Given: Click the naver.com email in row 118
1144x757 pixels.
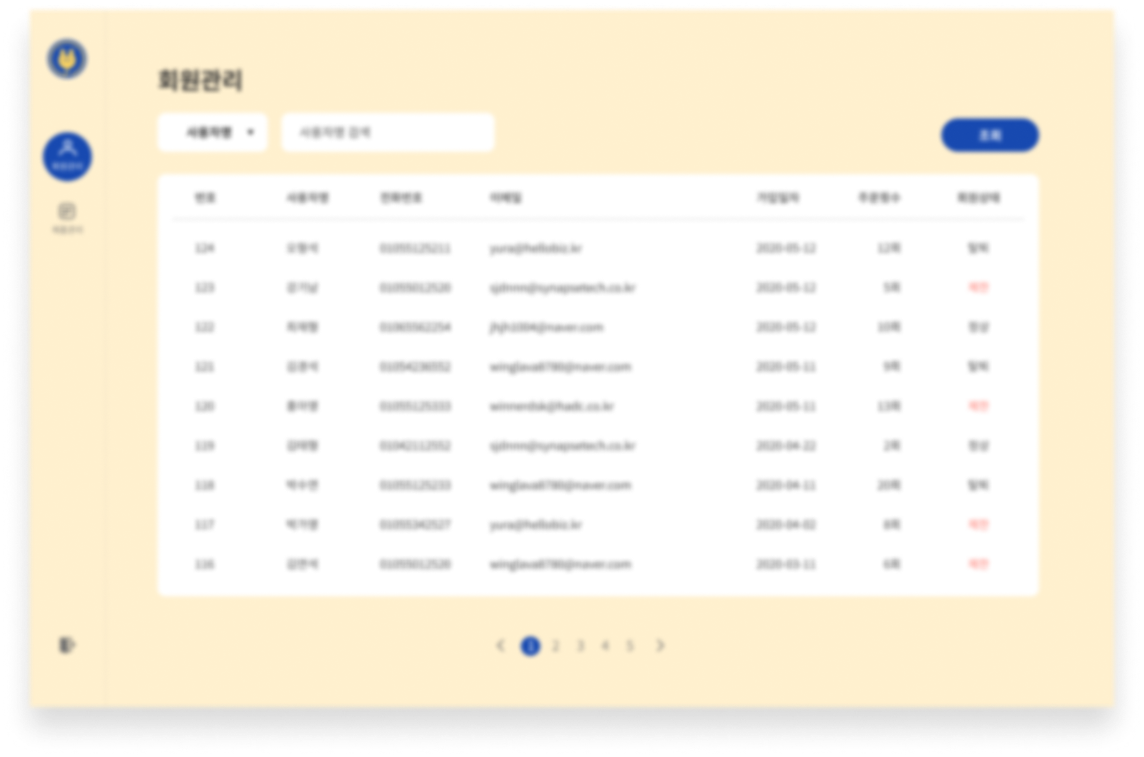Looking at the screenshot, I should coord(560,485).
